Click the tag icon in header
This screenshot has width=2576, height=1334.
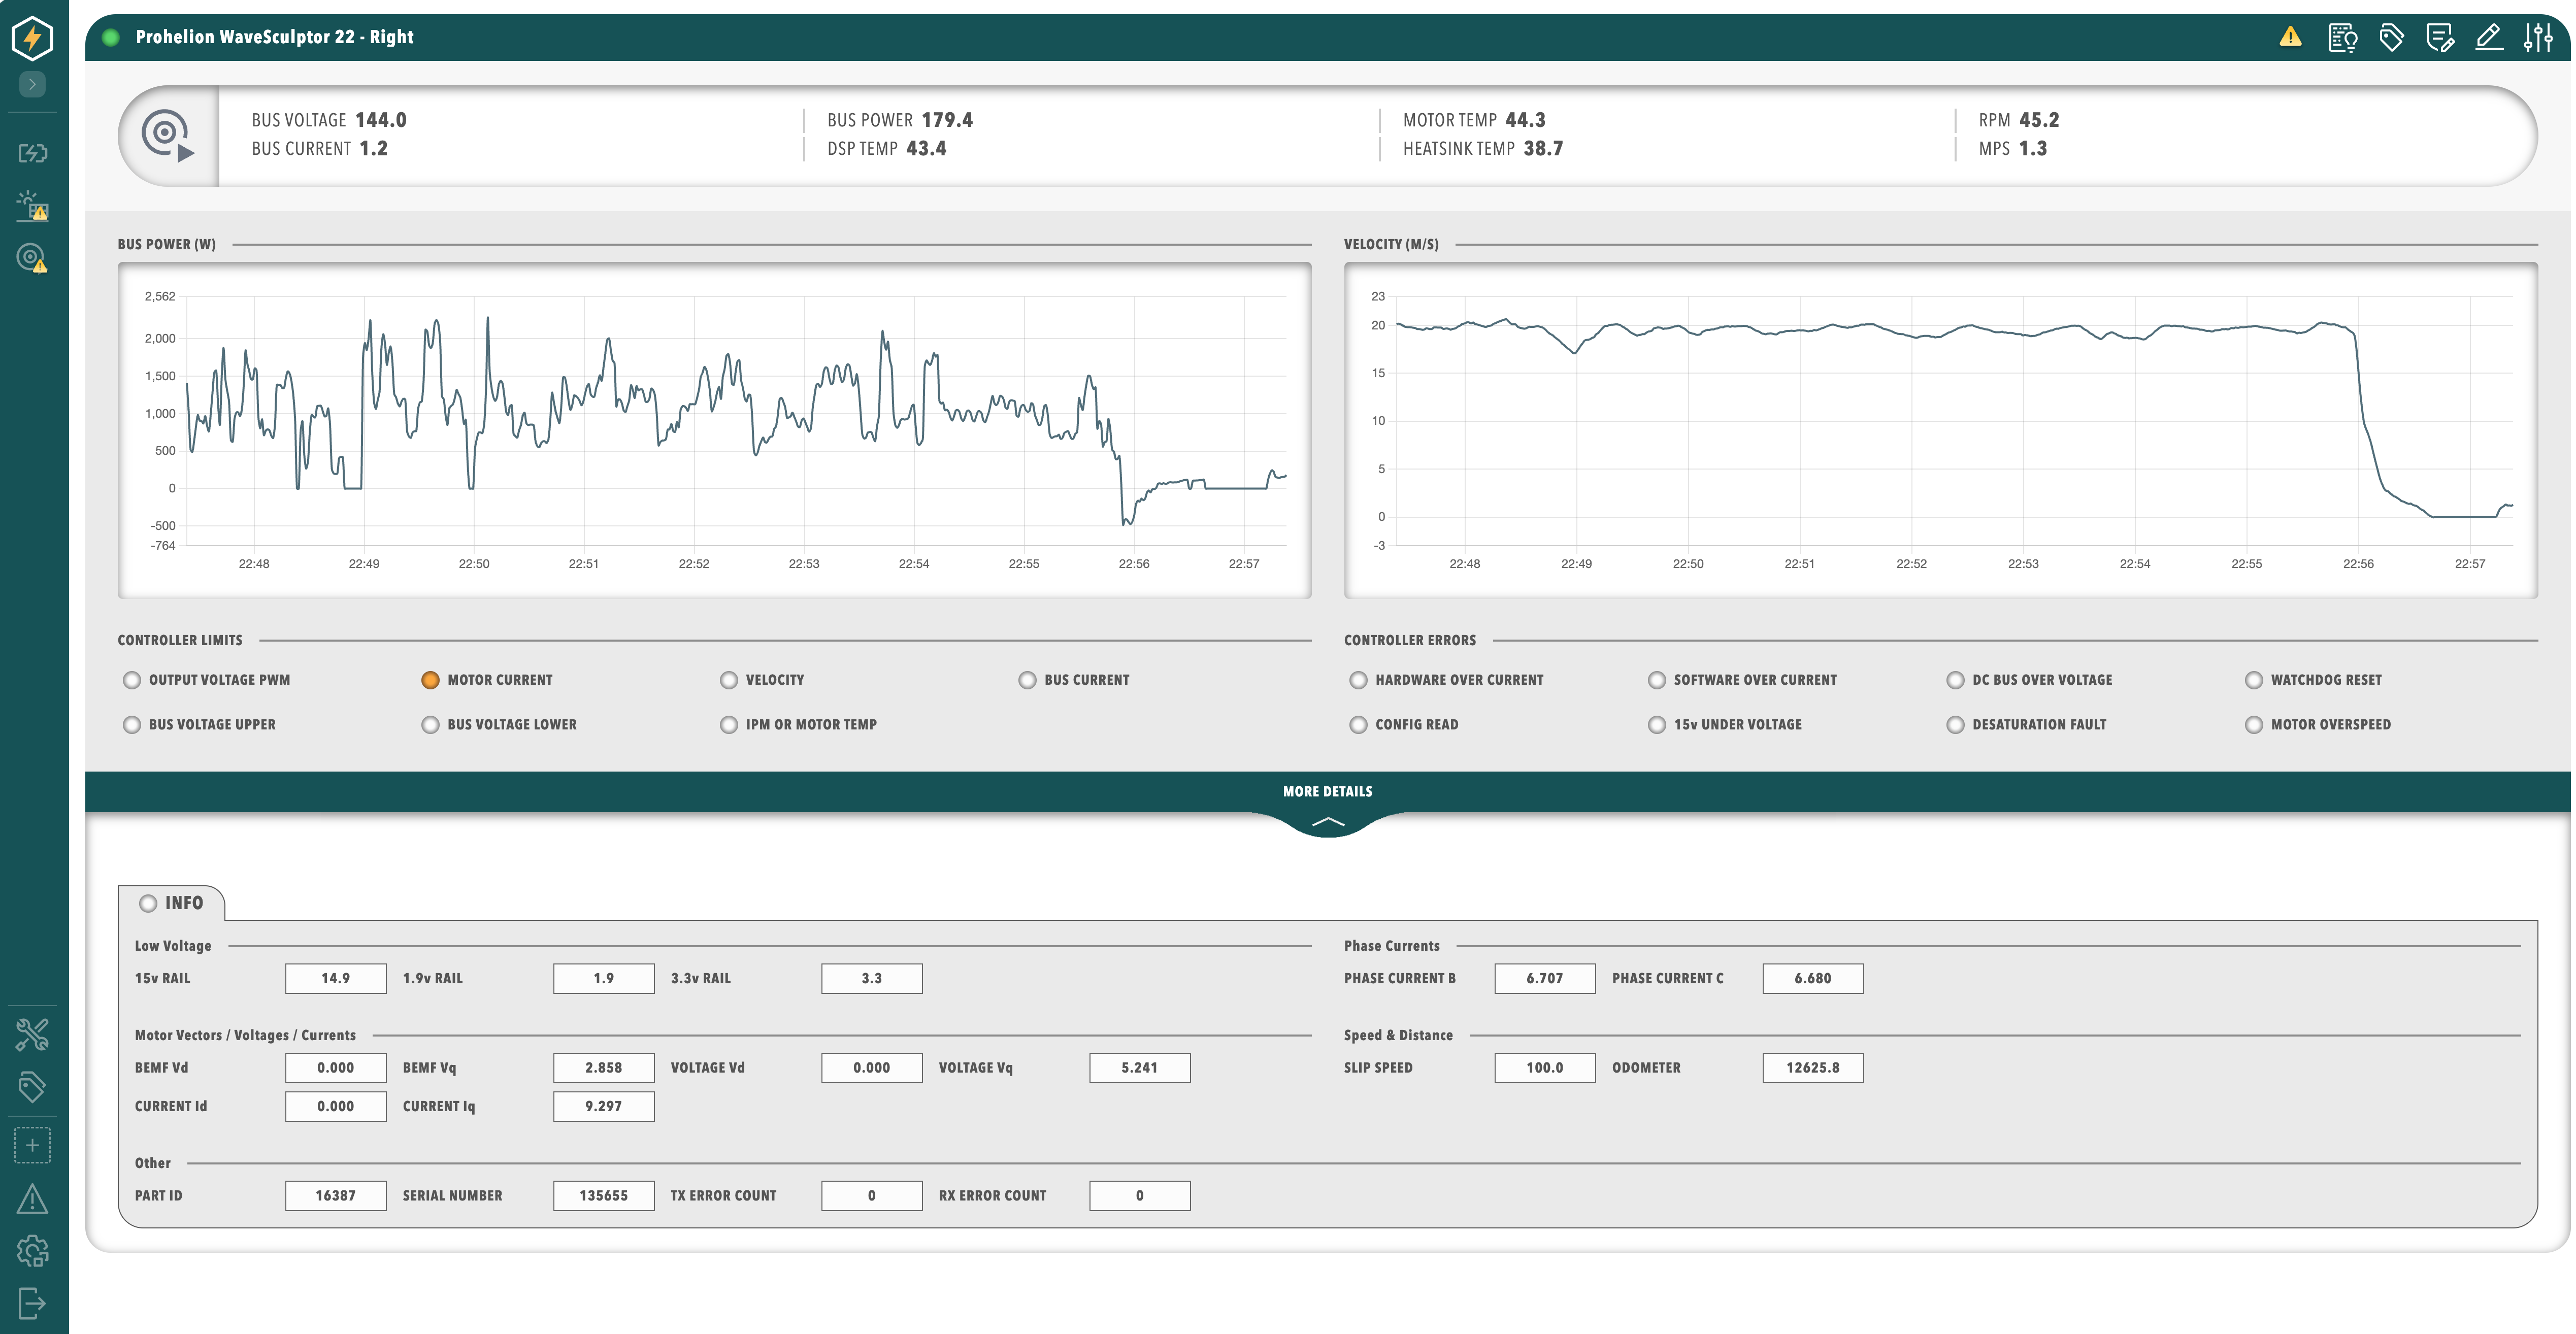2391,38
